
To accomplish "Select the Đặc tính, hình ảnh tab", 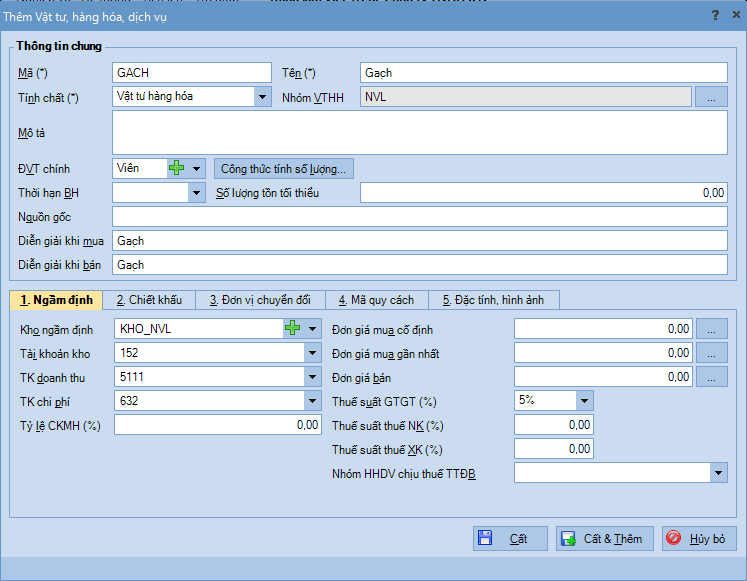I will [493, 300].
